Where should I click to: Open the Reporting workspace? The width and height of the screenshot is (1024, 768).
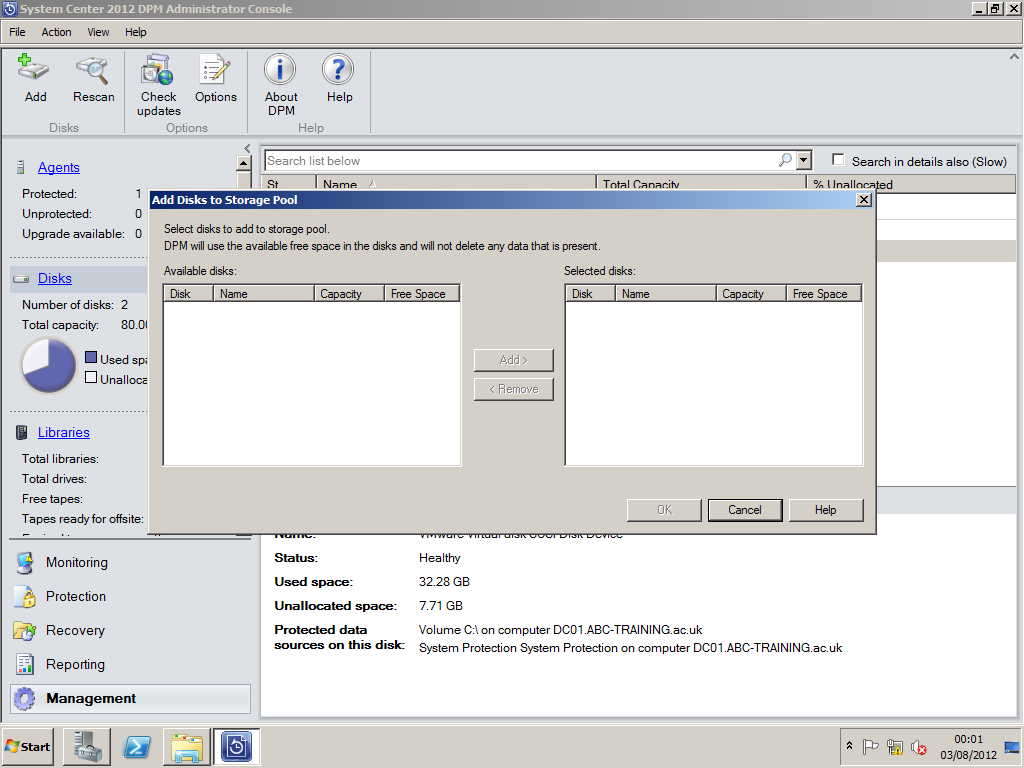point(75,664)
